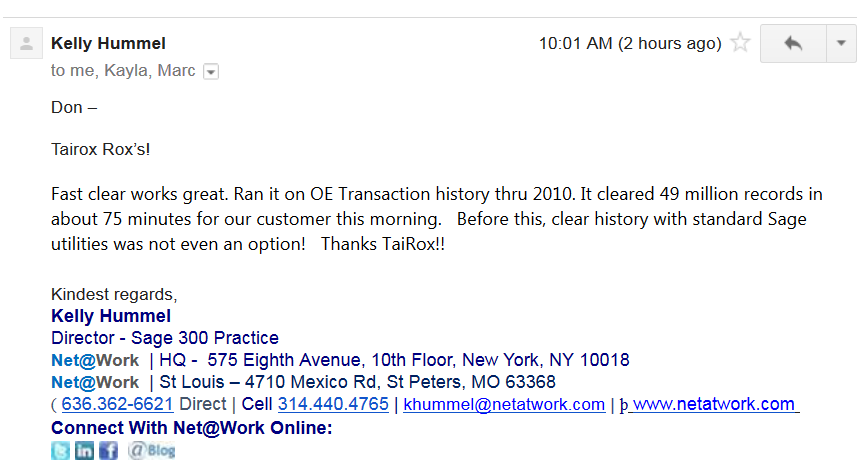Viewport: 866px width, 469px height.
Task: Star this email from Kelly Hummel
Action: point(740,43)
